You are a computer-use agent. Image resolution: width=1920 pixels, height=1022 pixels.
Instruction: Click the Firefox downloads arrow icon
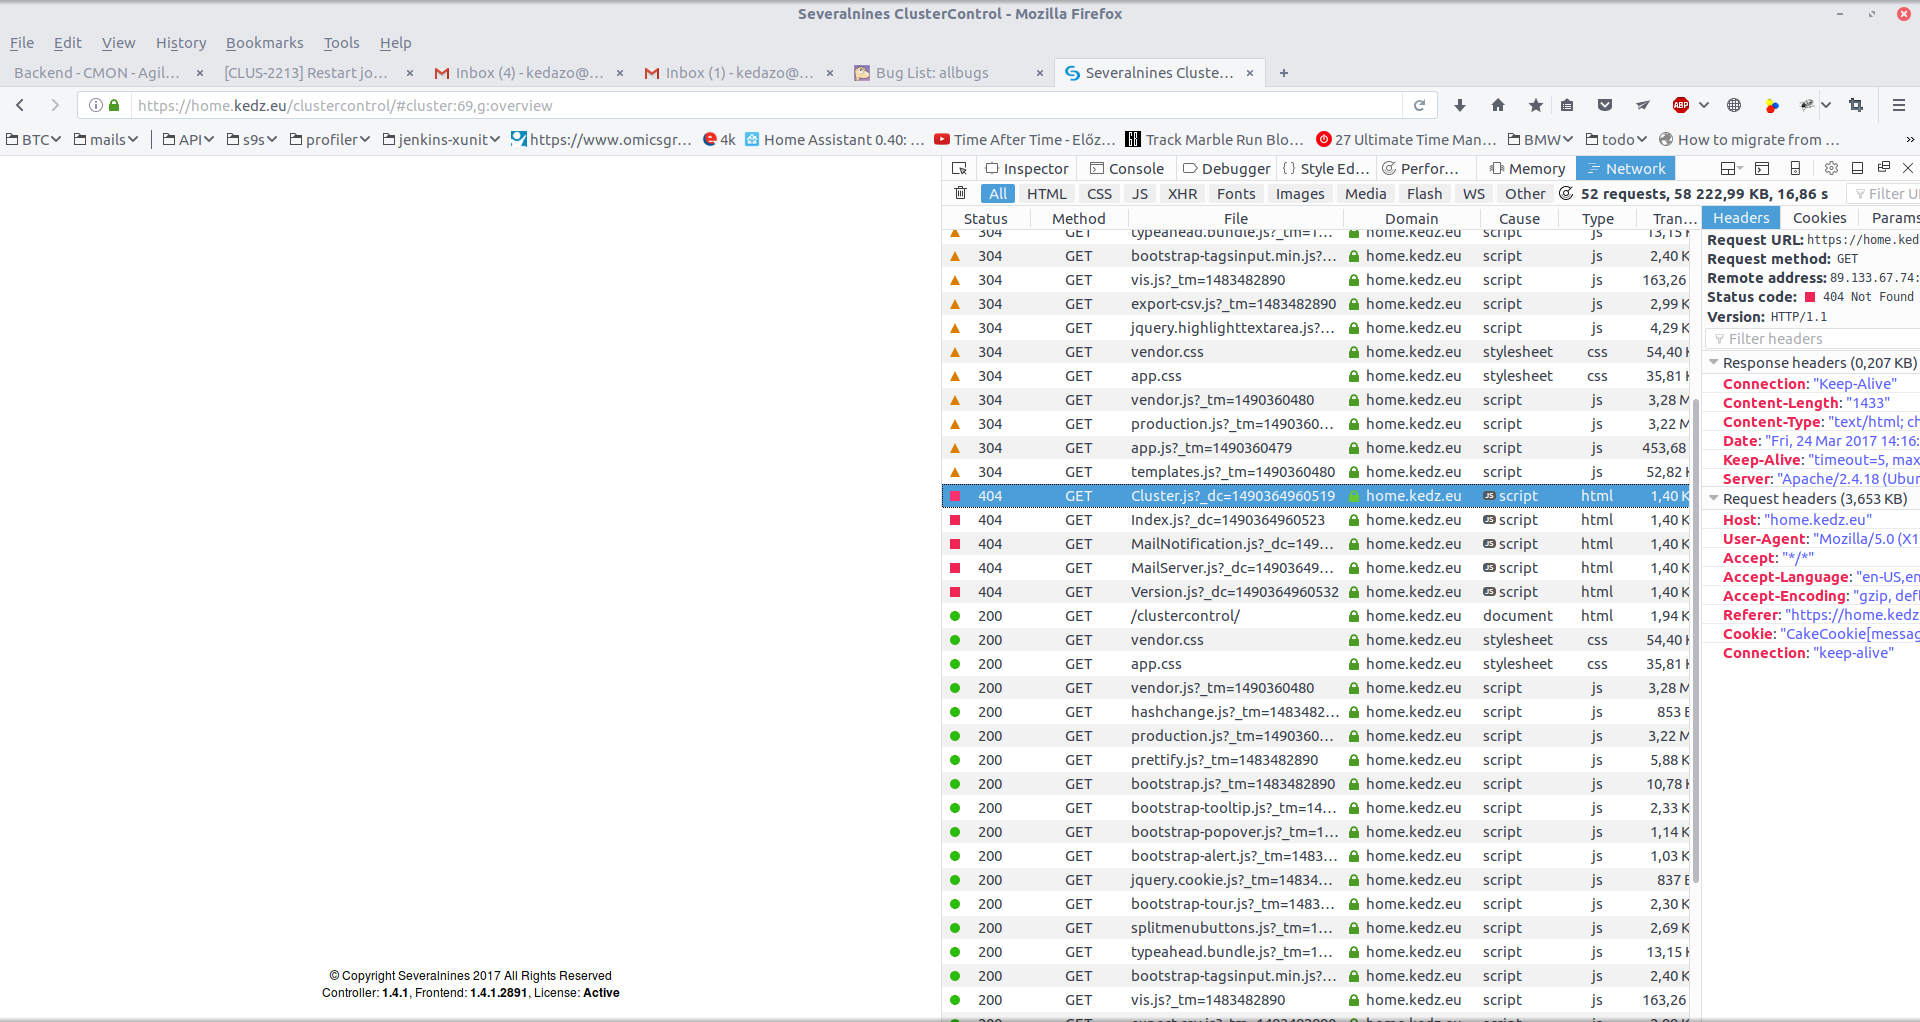[x=1460, y=105]
